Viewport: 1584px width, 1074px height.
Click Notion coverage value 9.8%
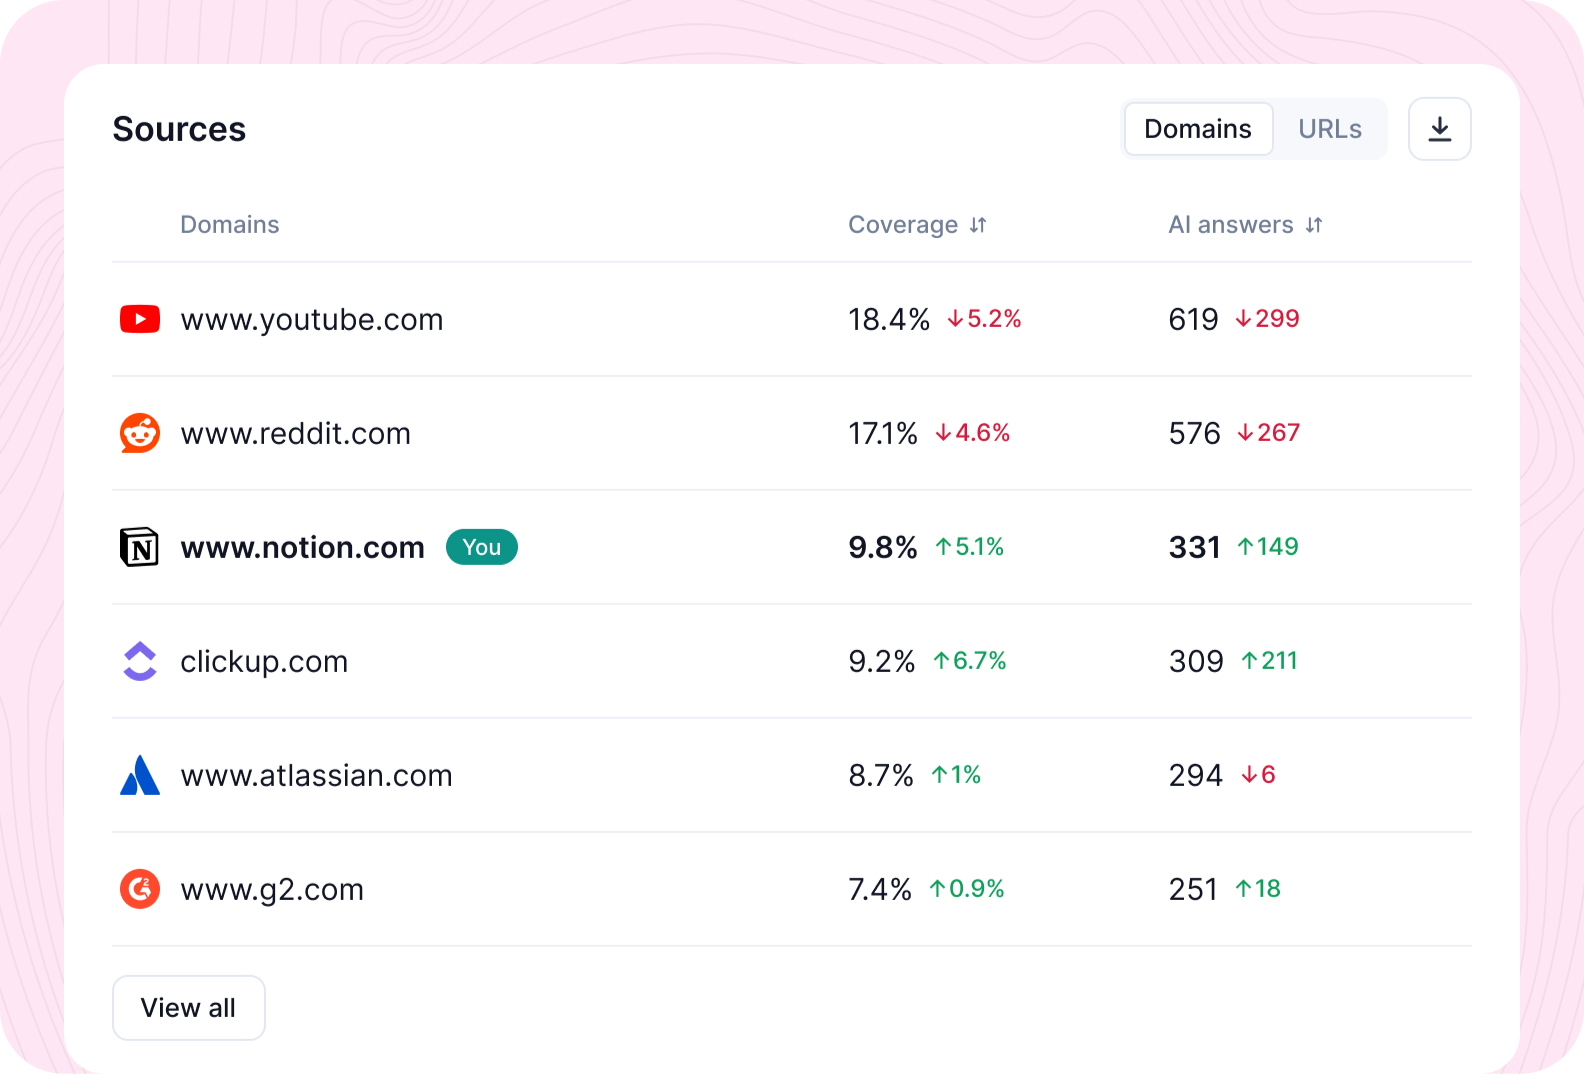(x=883, y=547)
